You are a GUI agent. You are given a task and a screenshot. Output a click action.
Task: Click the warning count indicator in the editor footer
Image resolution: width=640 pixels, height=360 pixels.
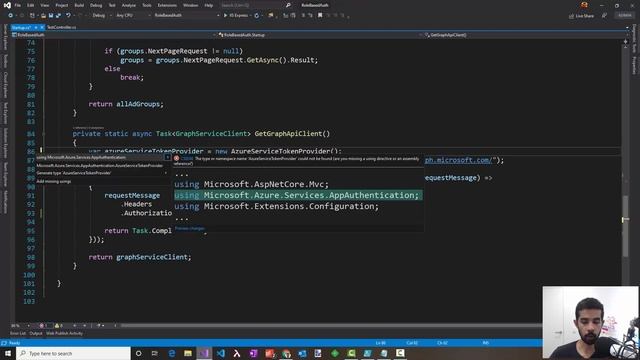point(59,326)
